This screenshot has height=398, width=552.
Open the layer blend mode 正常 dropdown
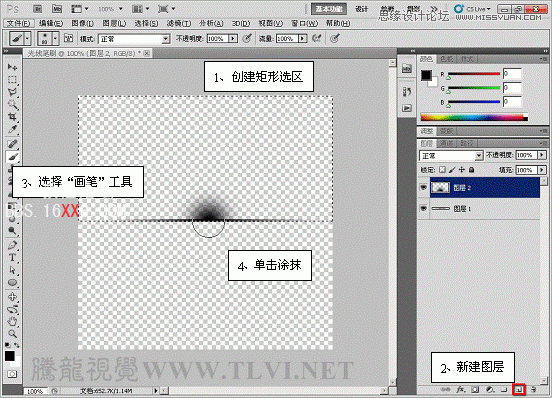coord(451,155)
